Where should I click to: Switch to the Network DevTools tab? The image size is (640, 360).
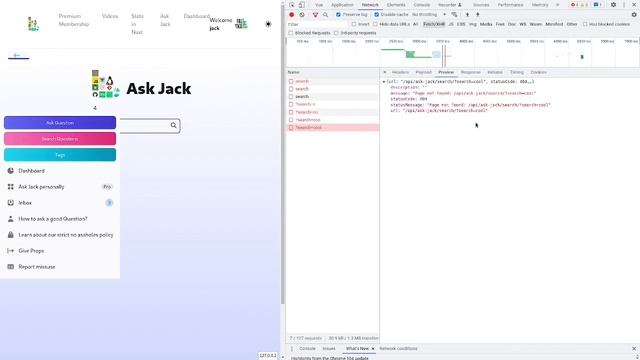coord(370,5)
